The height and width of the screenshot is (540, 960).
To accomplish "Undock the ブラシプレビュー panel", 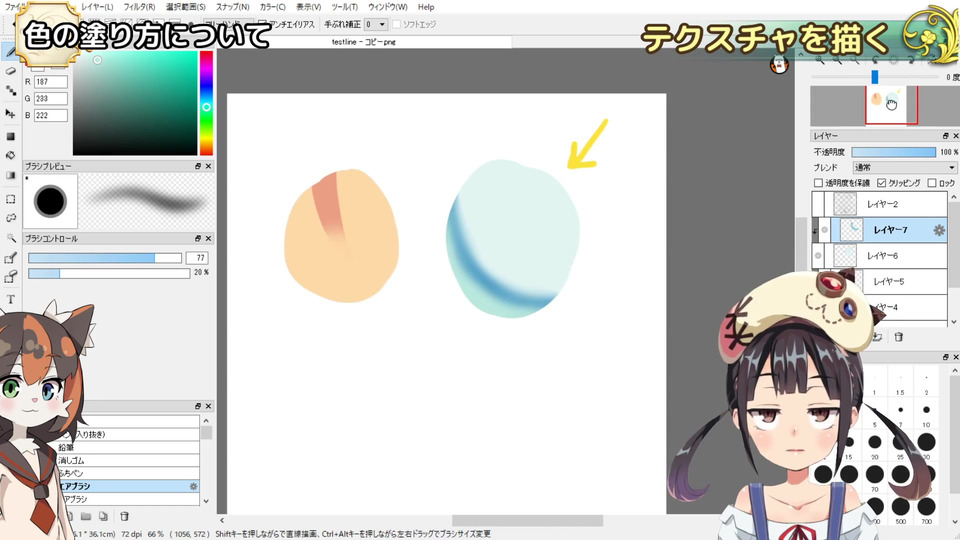I will click(x=198, y=167).
